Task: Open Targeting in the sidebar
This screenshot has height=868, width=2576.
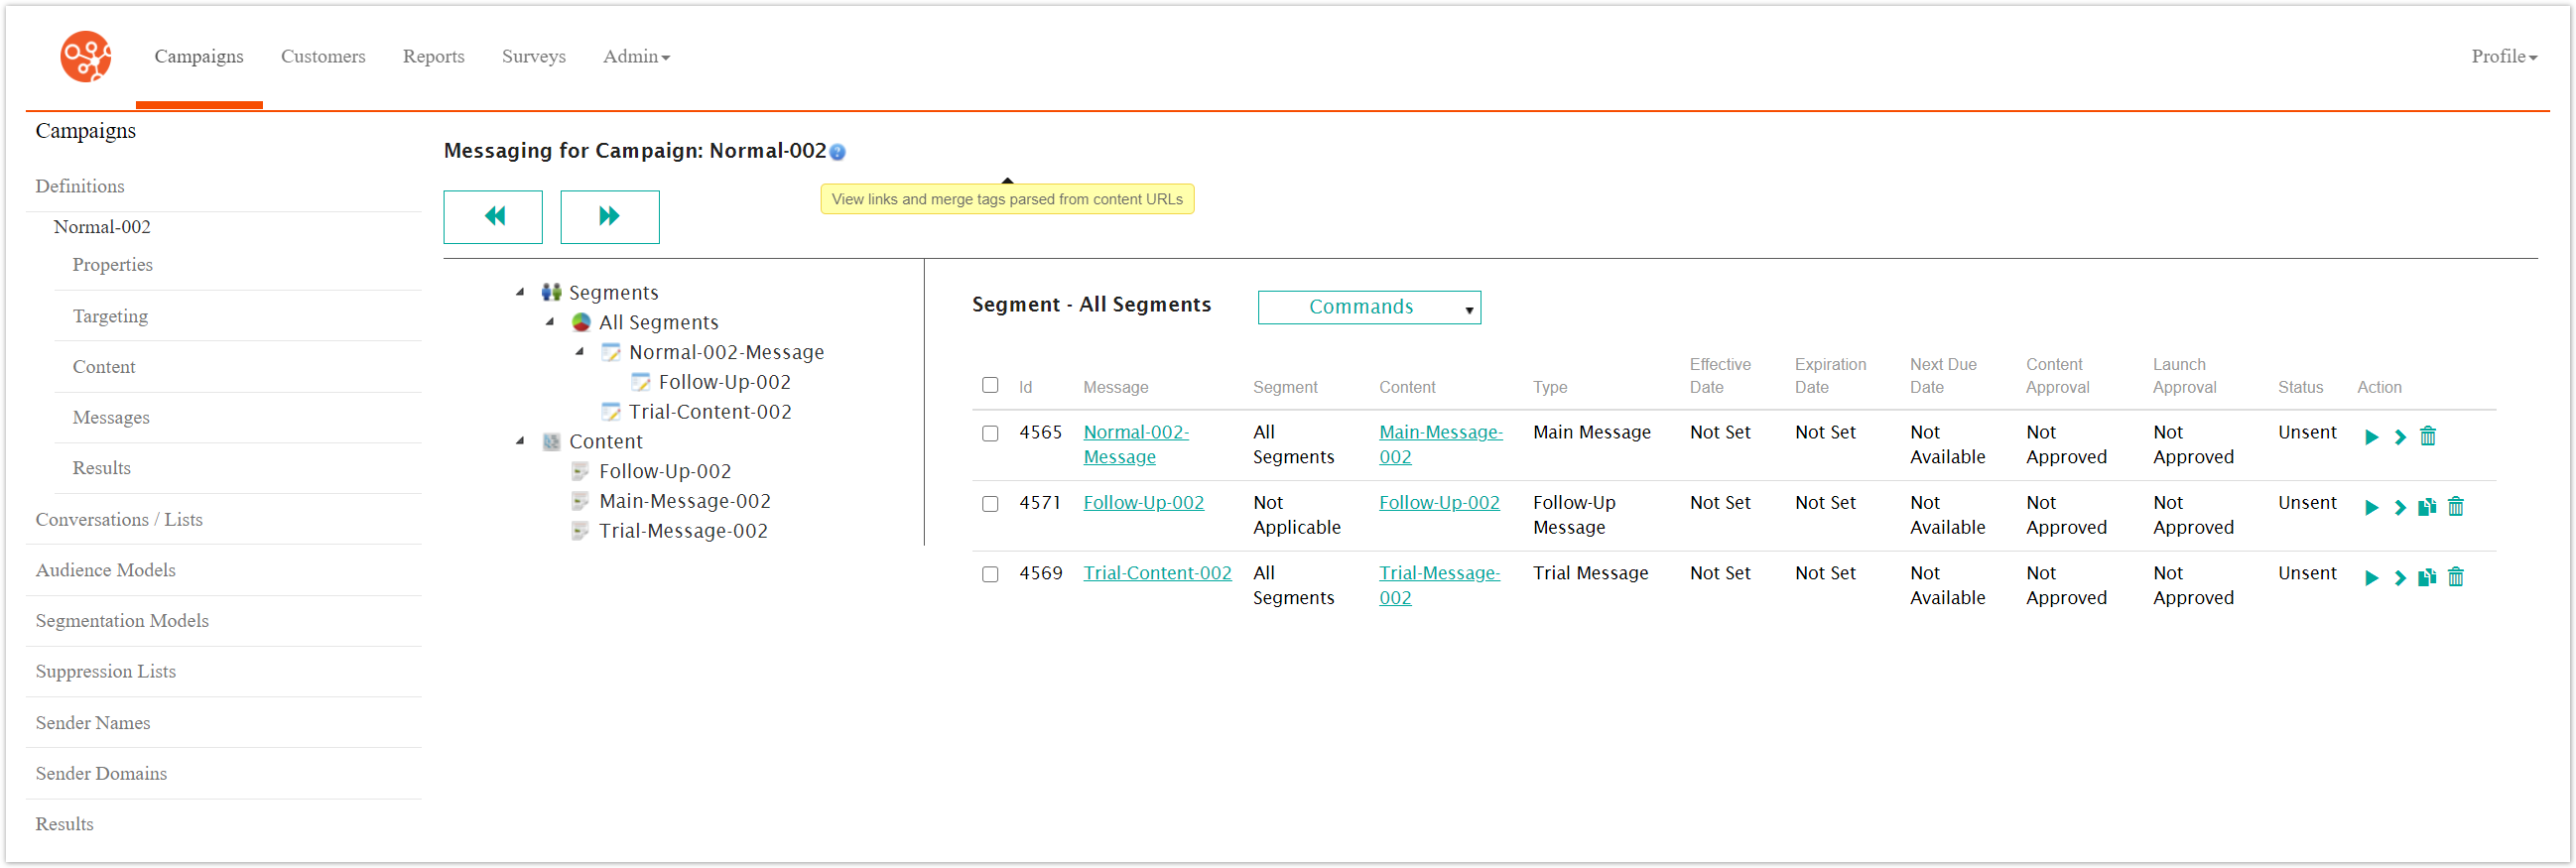Action: 110,316
